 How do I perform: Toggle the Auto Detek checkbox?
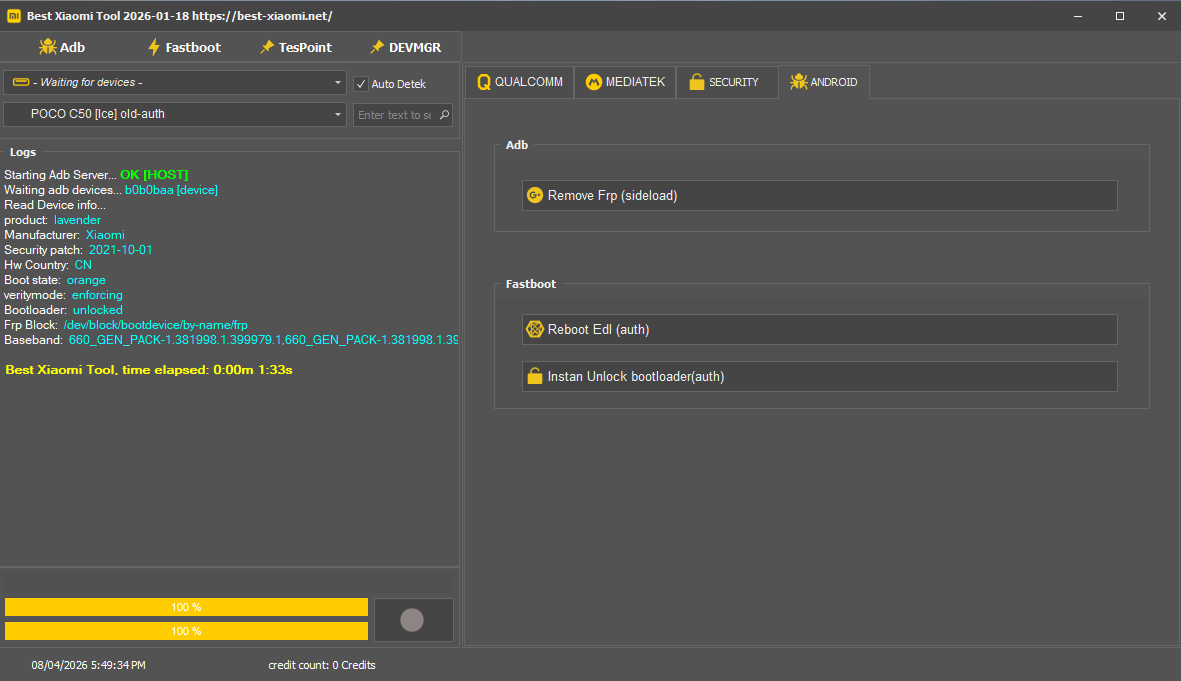pyautogui.click(x=362, y=84)
